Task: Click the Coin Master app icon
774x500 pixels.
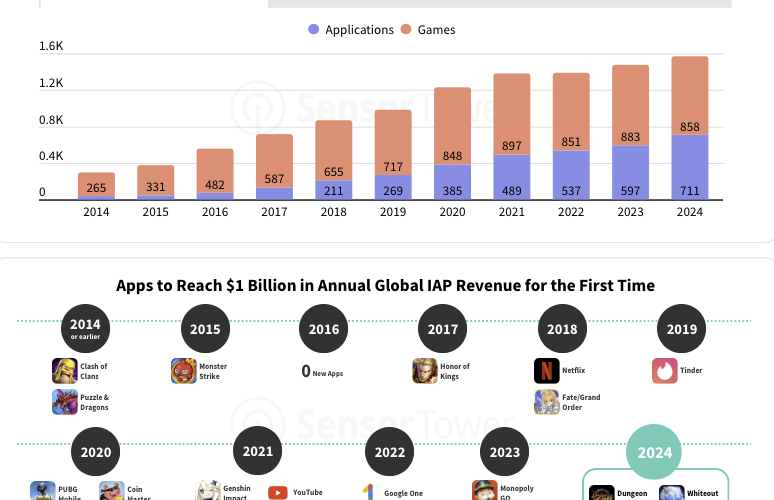Action: (x=112, y=491)
